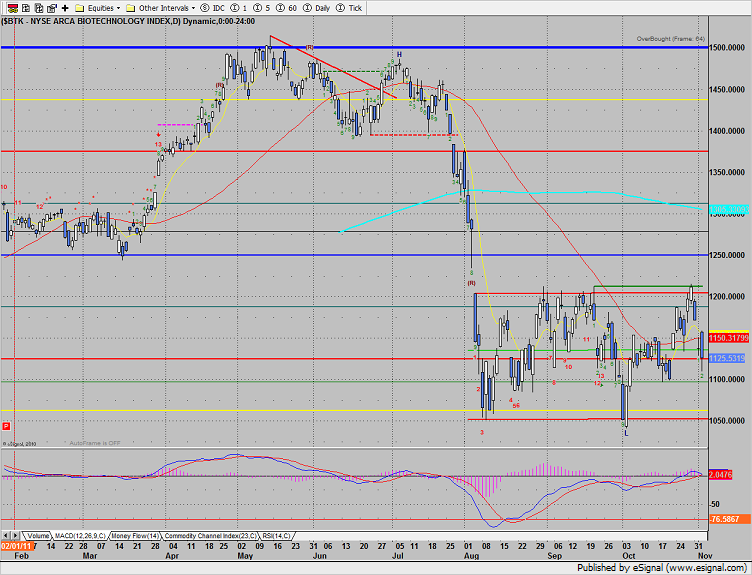This screenshot has width=752, height=575.
Task: Open the Commodity Channel Index(23,C) tab
Action: [211, 536]
